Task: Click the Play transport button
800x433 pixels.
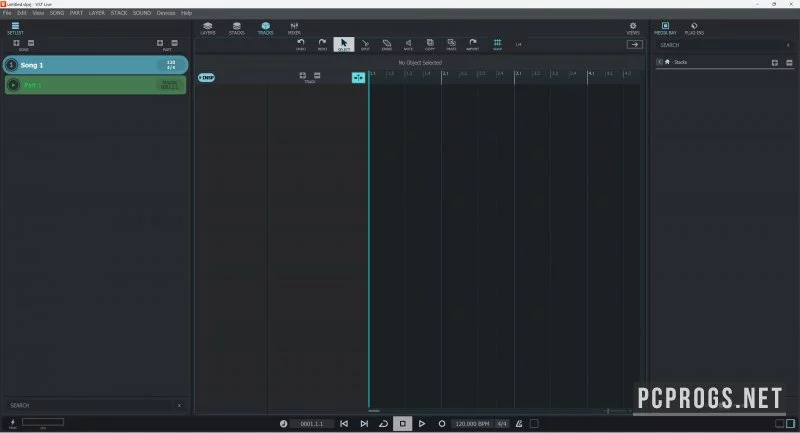Action: pyautogui.click(x=422, y=424)
